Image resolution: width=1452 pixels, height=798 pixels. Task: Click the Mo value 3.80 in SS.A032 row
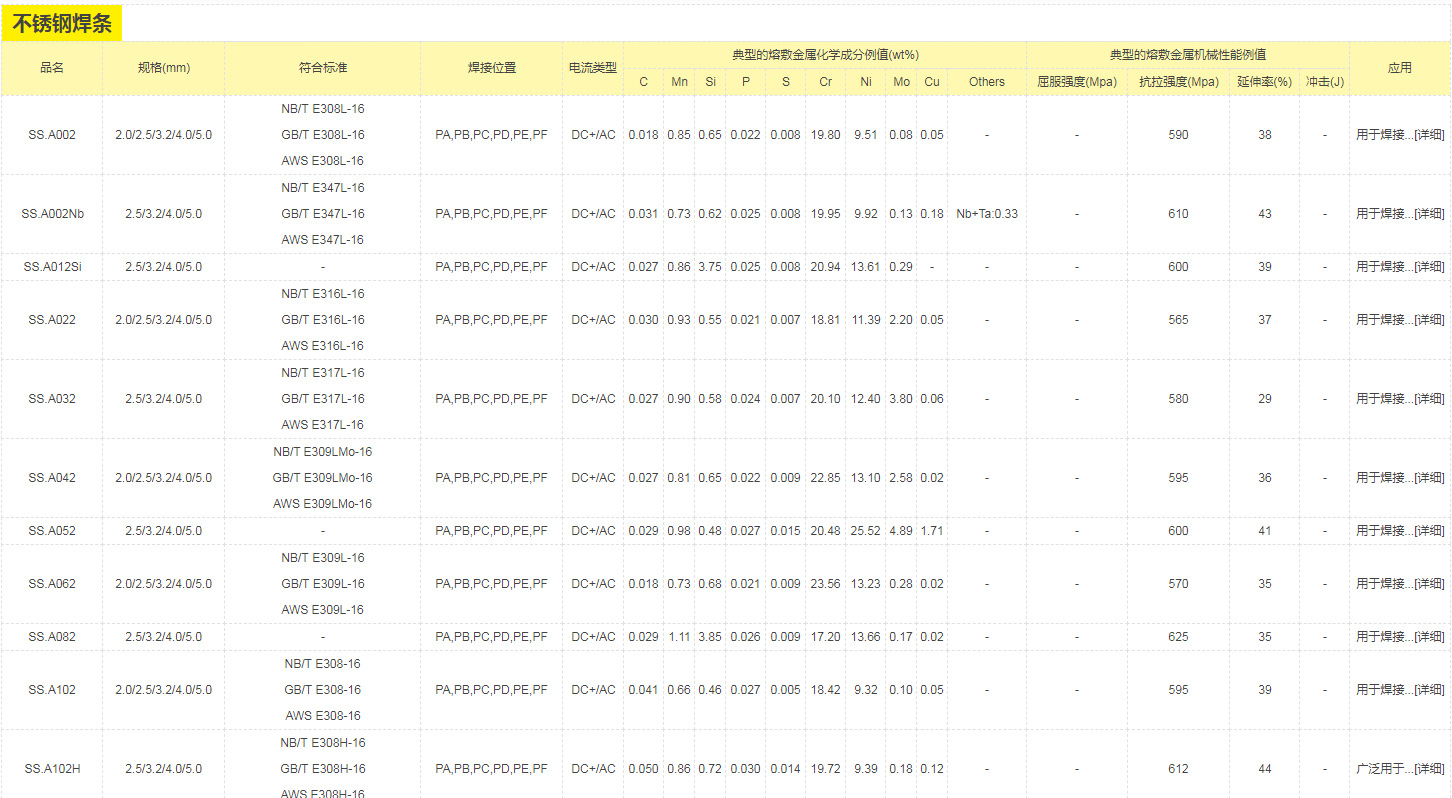(x=902, y=399)
